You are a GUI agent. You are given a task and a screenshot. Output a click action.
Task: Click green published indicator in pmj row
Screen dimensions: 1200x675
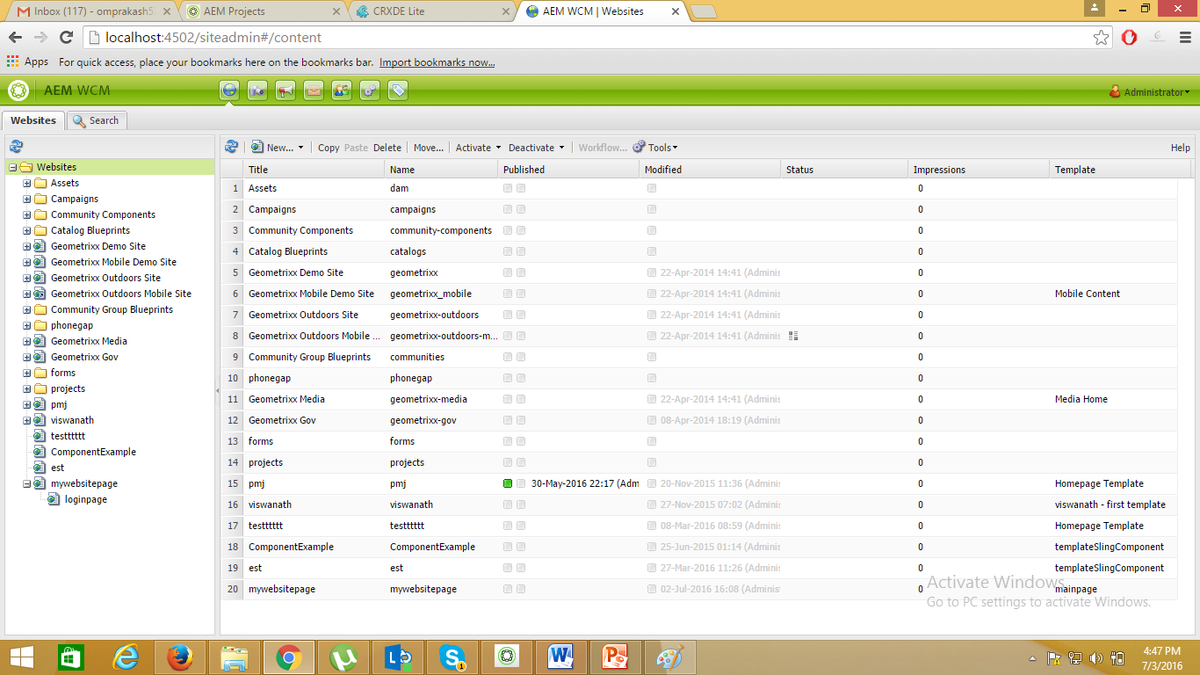[508, 484]
